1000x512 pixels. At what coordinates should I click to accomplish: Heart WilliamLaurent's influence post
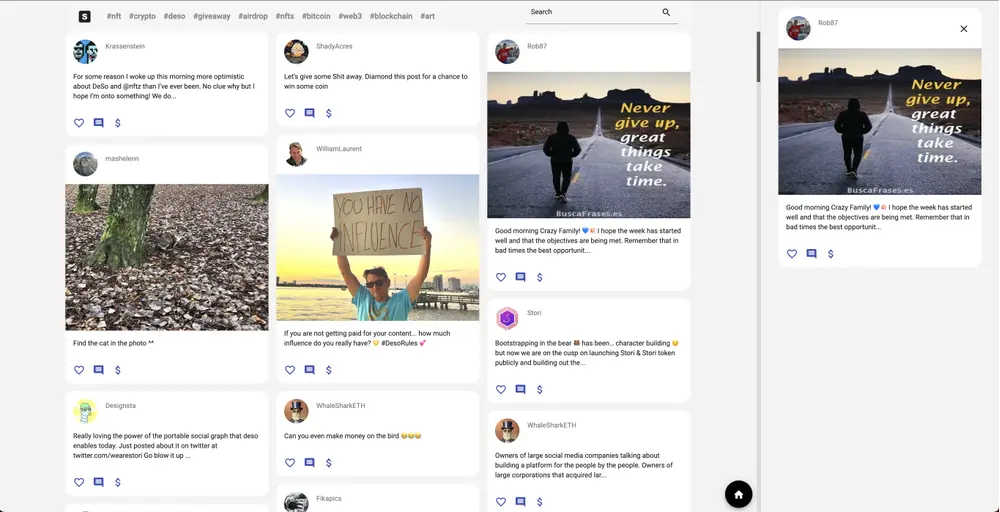(x=290, y=370)
